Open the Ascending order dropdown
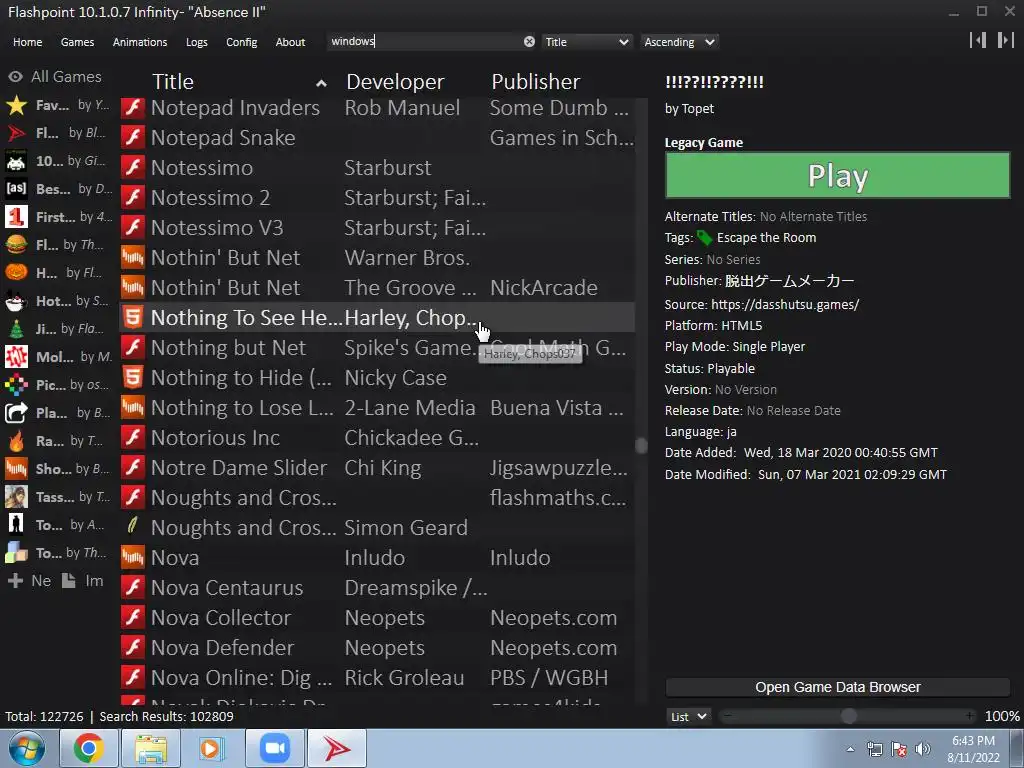 (679, 42)
